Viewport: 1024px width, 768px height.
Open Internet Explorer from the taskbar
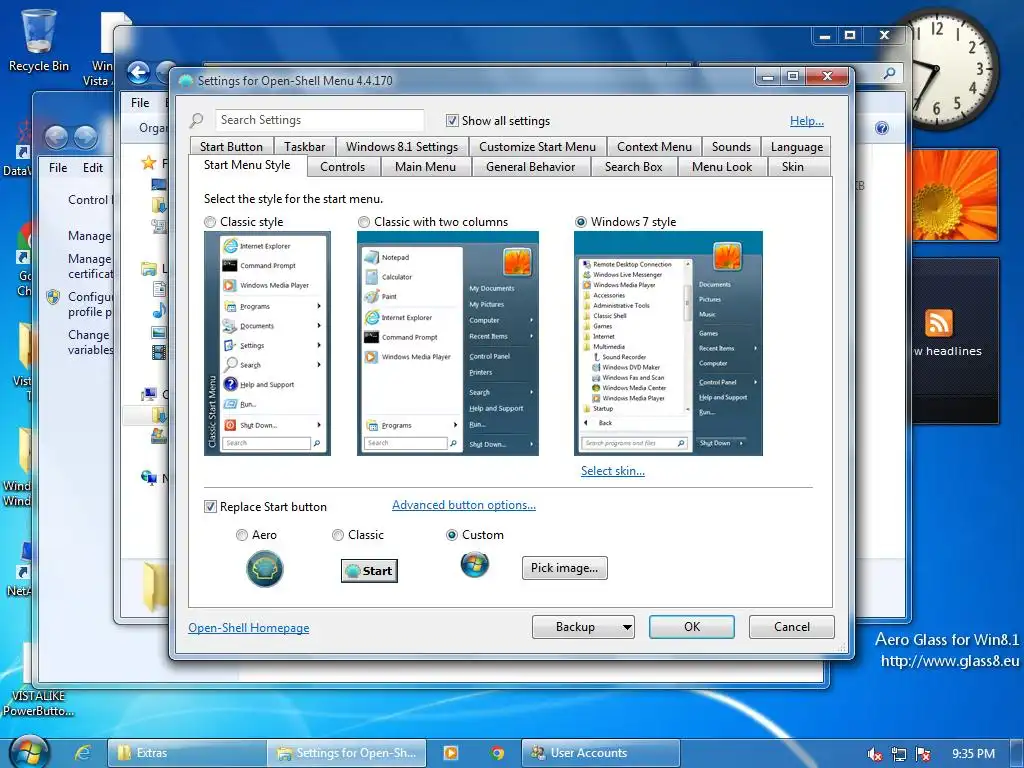(82, 753)
